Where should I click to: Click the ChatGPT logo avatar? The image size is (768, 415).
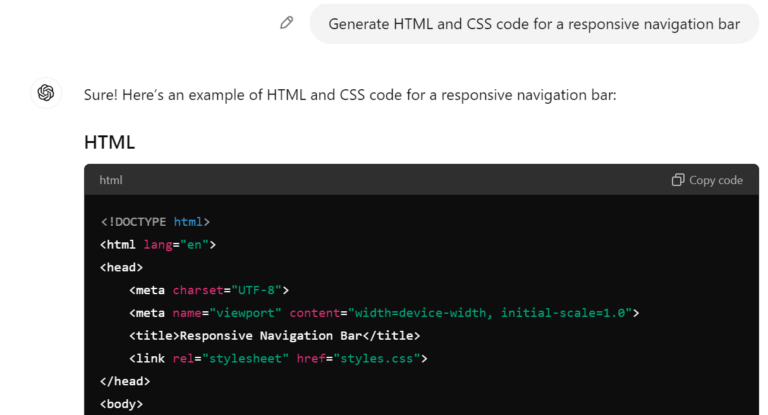[x=45, y=93]
